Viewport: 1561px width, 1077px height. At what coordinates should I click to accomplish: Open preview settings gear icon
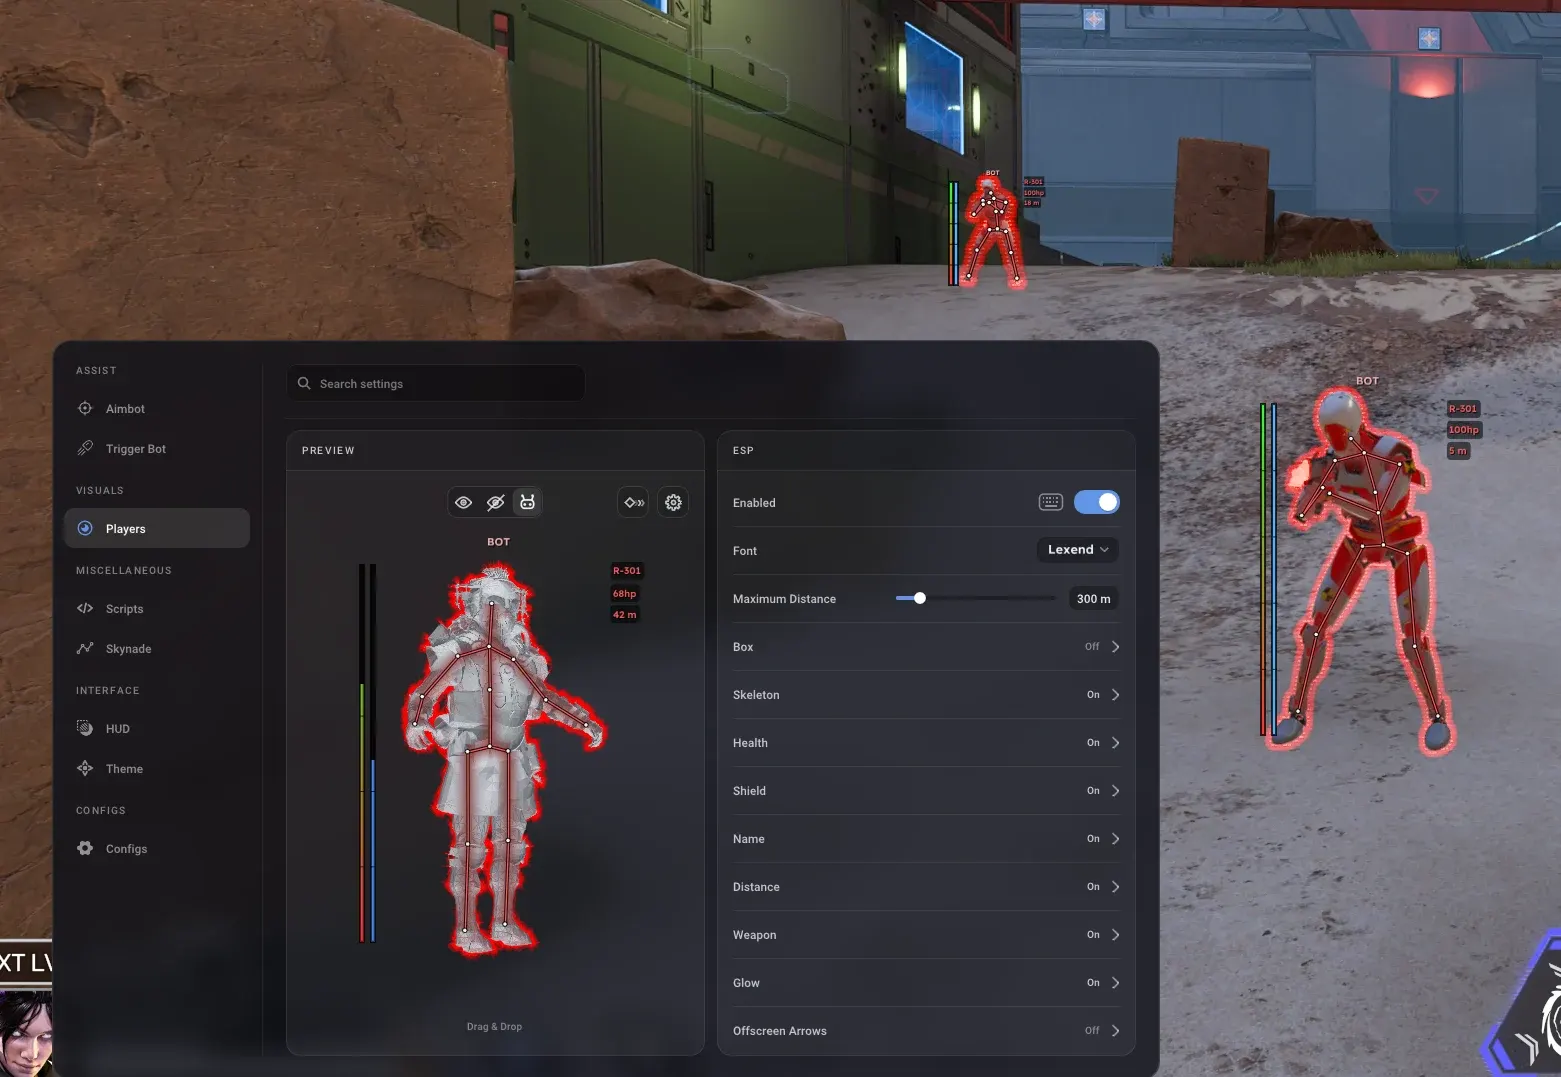coord(674,502)
